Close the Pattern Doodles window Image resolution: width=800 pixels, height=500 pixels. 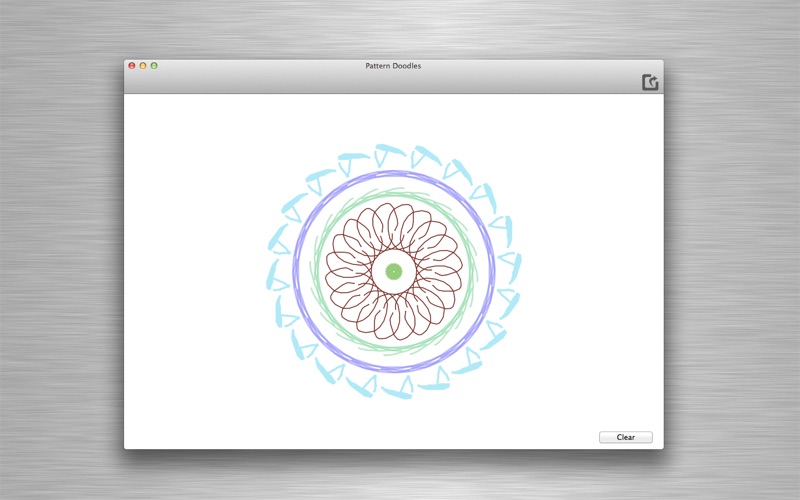pyautogui.click(x=132, y=65)
